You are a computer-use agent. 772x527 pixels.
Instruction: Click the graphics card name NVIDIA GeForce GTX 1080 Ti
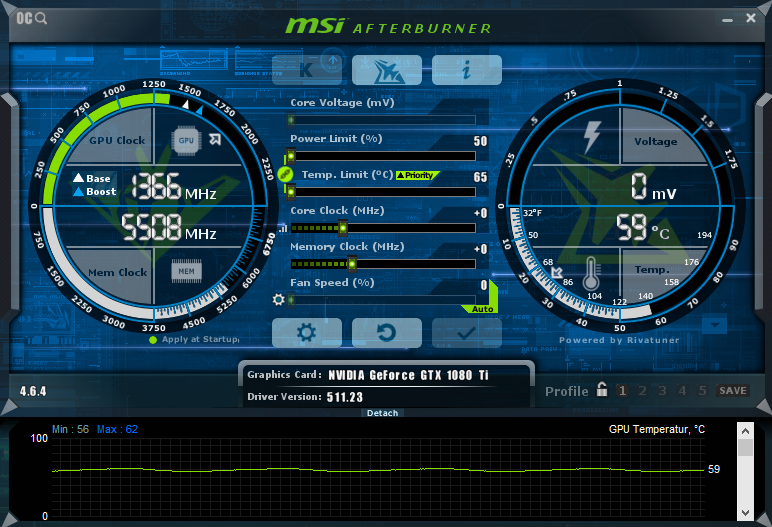[x=409, y=375]
